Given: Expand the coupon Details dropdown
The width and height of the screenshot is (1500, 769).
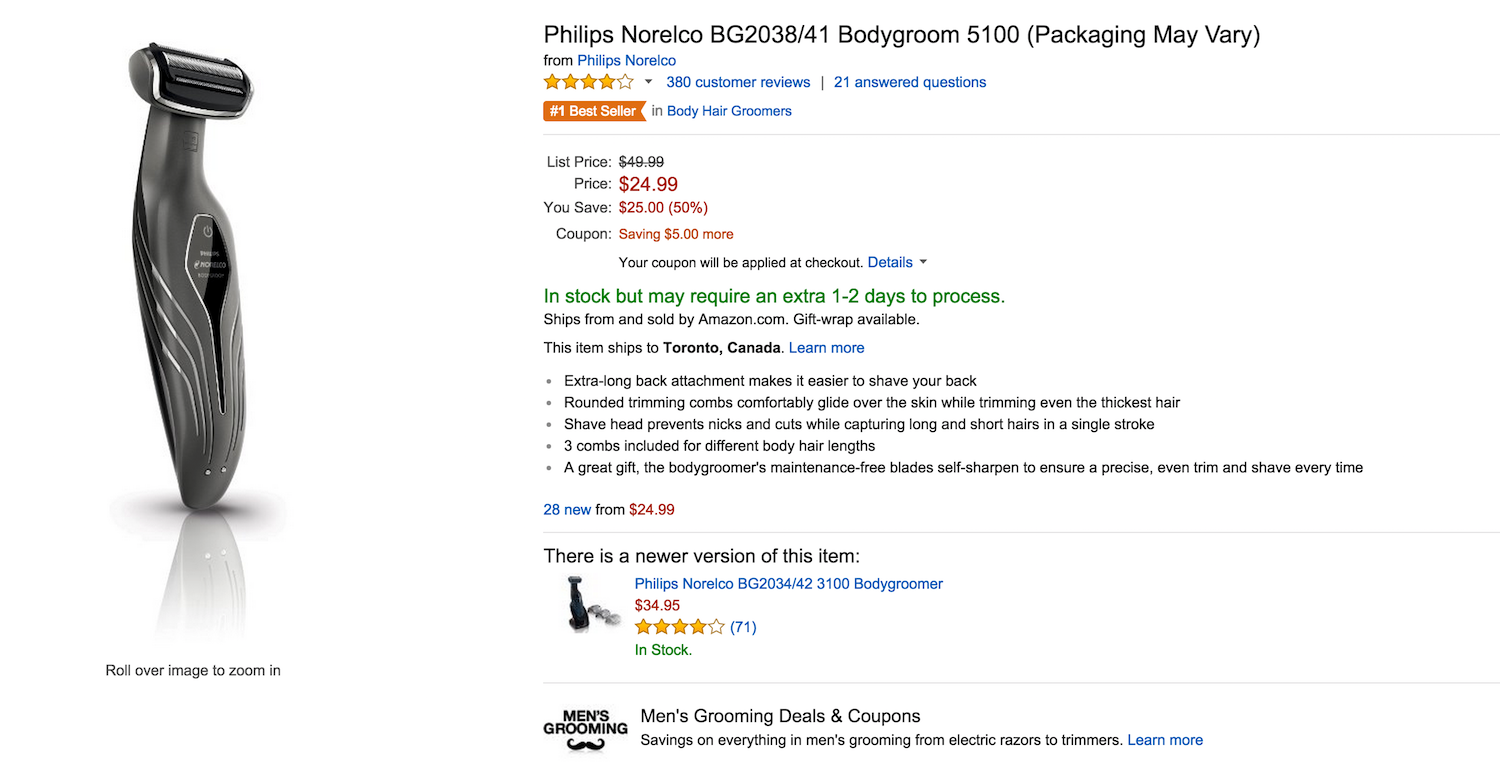Looking at the screenshot, I should pos(897,262).
